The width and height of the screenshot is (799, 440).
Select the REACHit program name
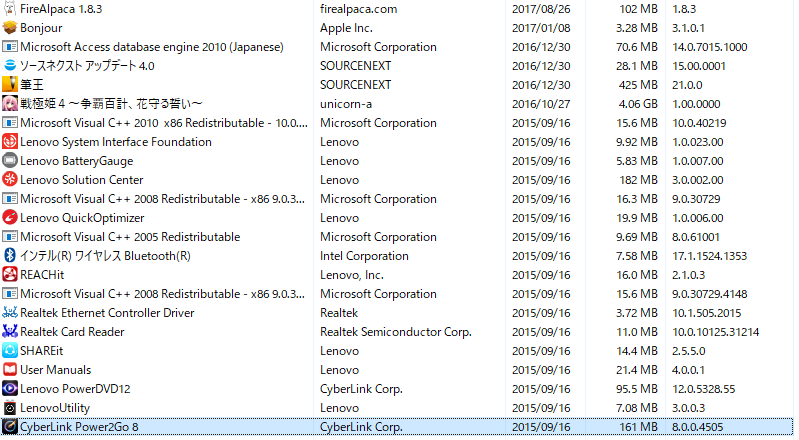(x=42, y=275)
